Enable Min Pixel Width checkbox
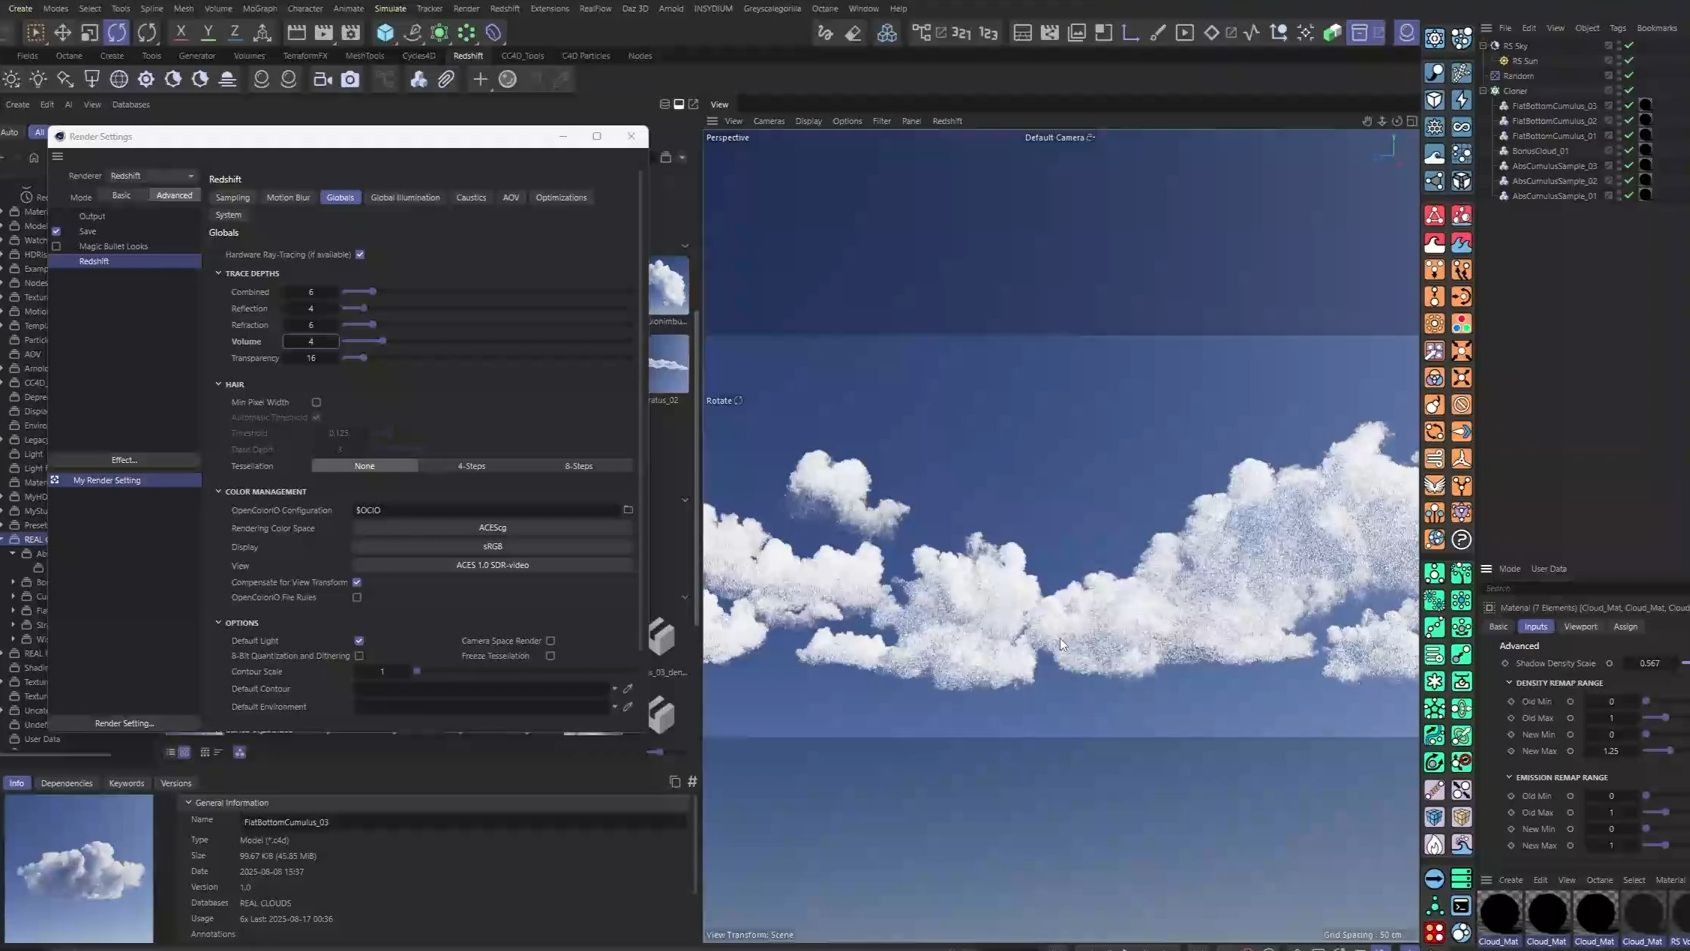The image size is (1690, 951). [x=316, y=402]
